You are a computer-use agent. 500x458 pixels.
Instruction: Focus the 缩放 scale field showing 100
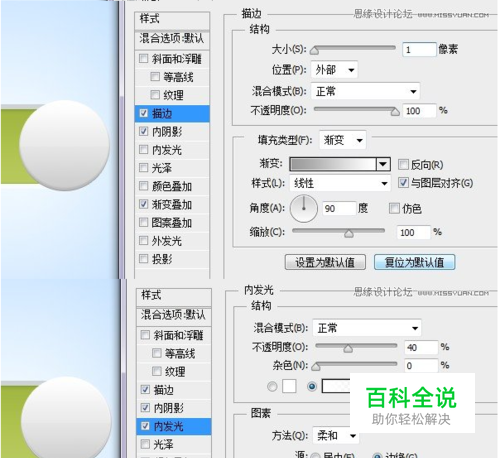pos(413,232)
